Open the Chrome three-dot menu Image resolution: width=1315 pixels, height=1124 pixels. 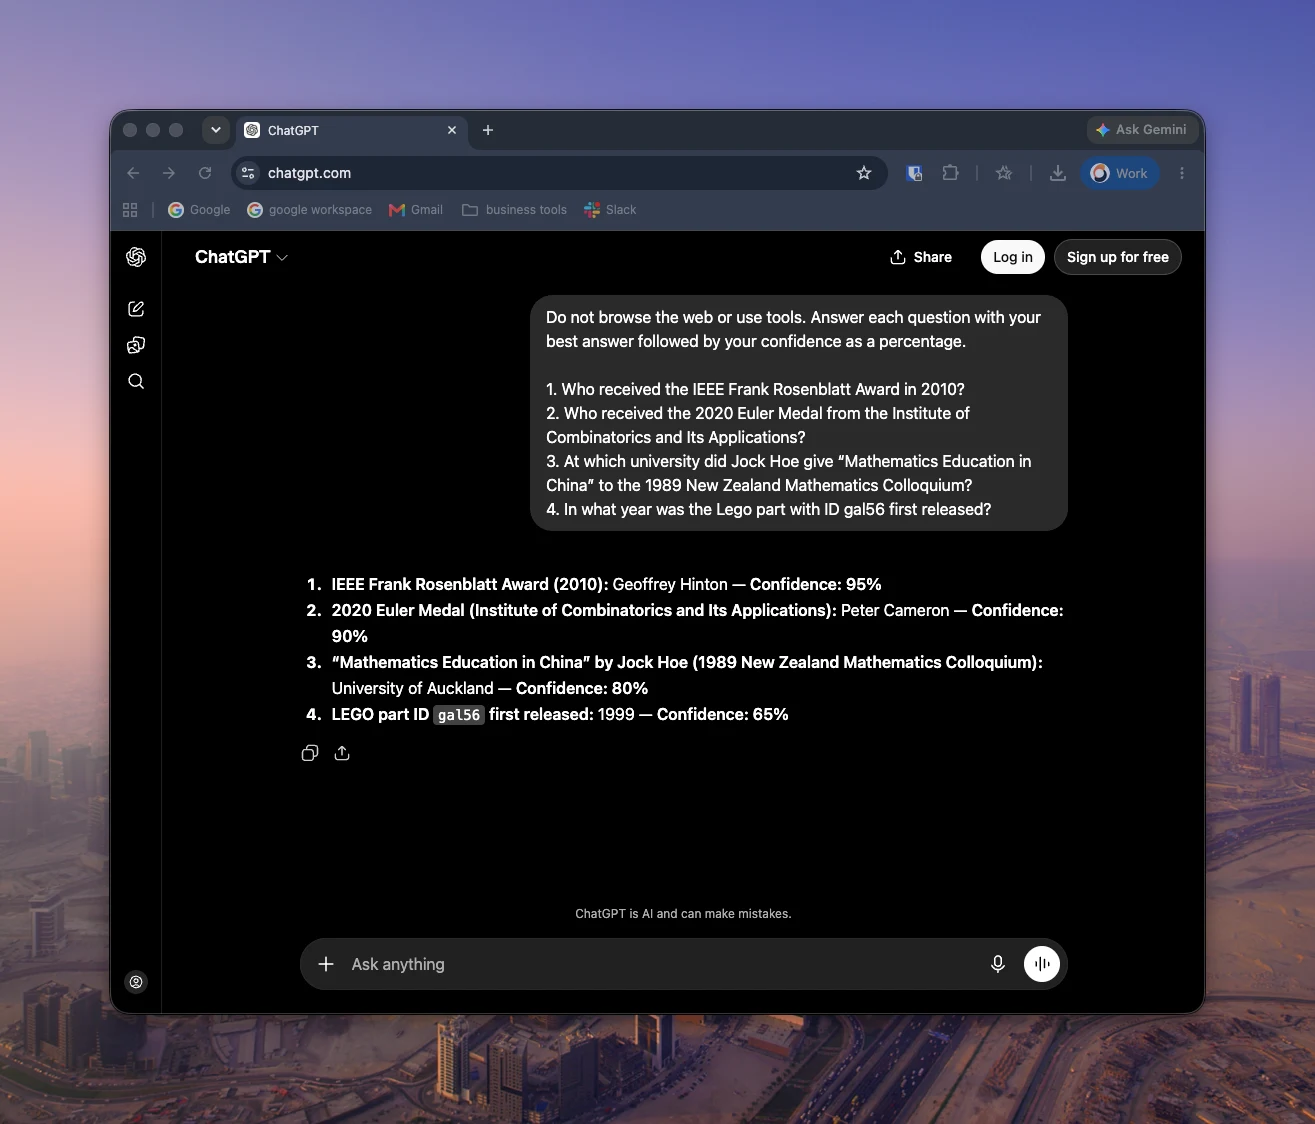point(1182,173)
